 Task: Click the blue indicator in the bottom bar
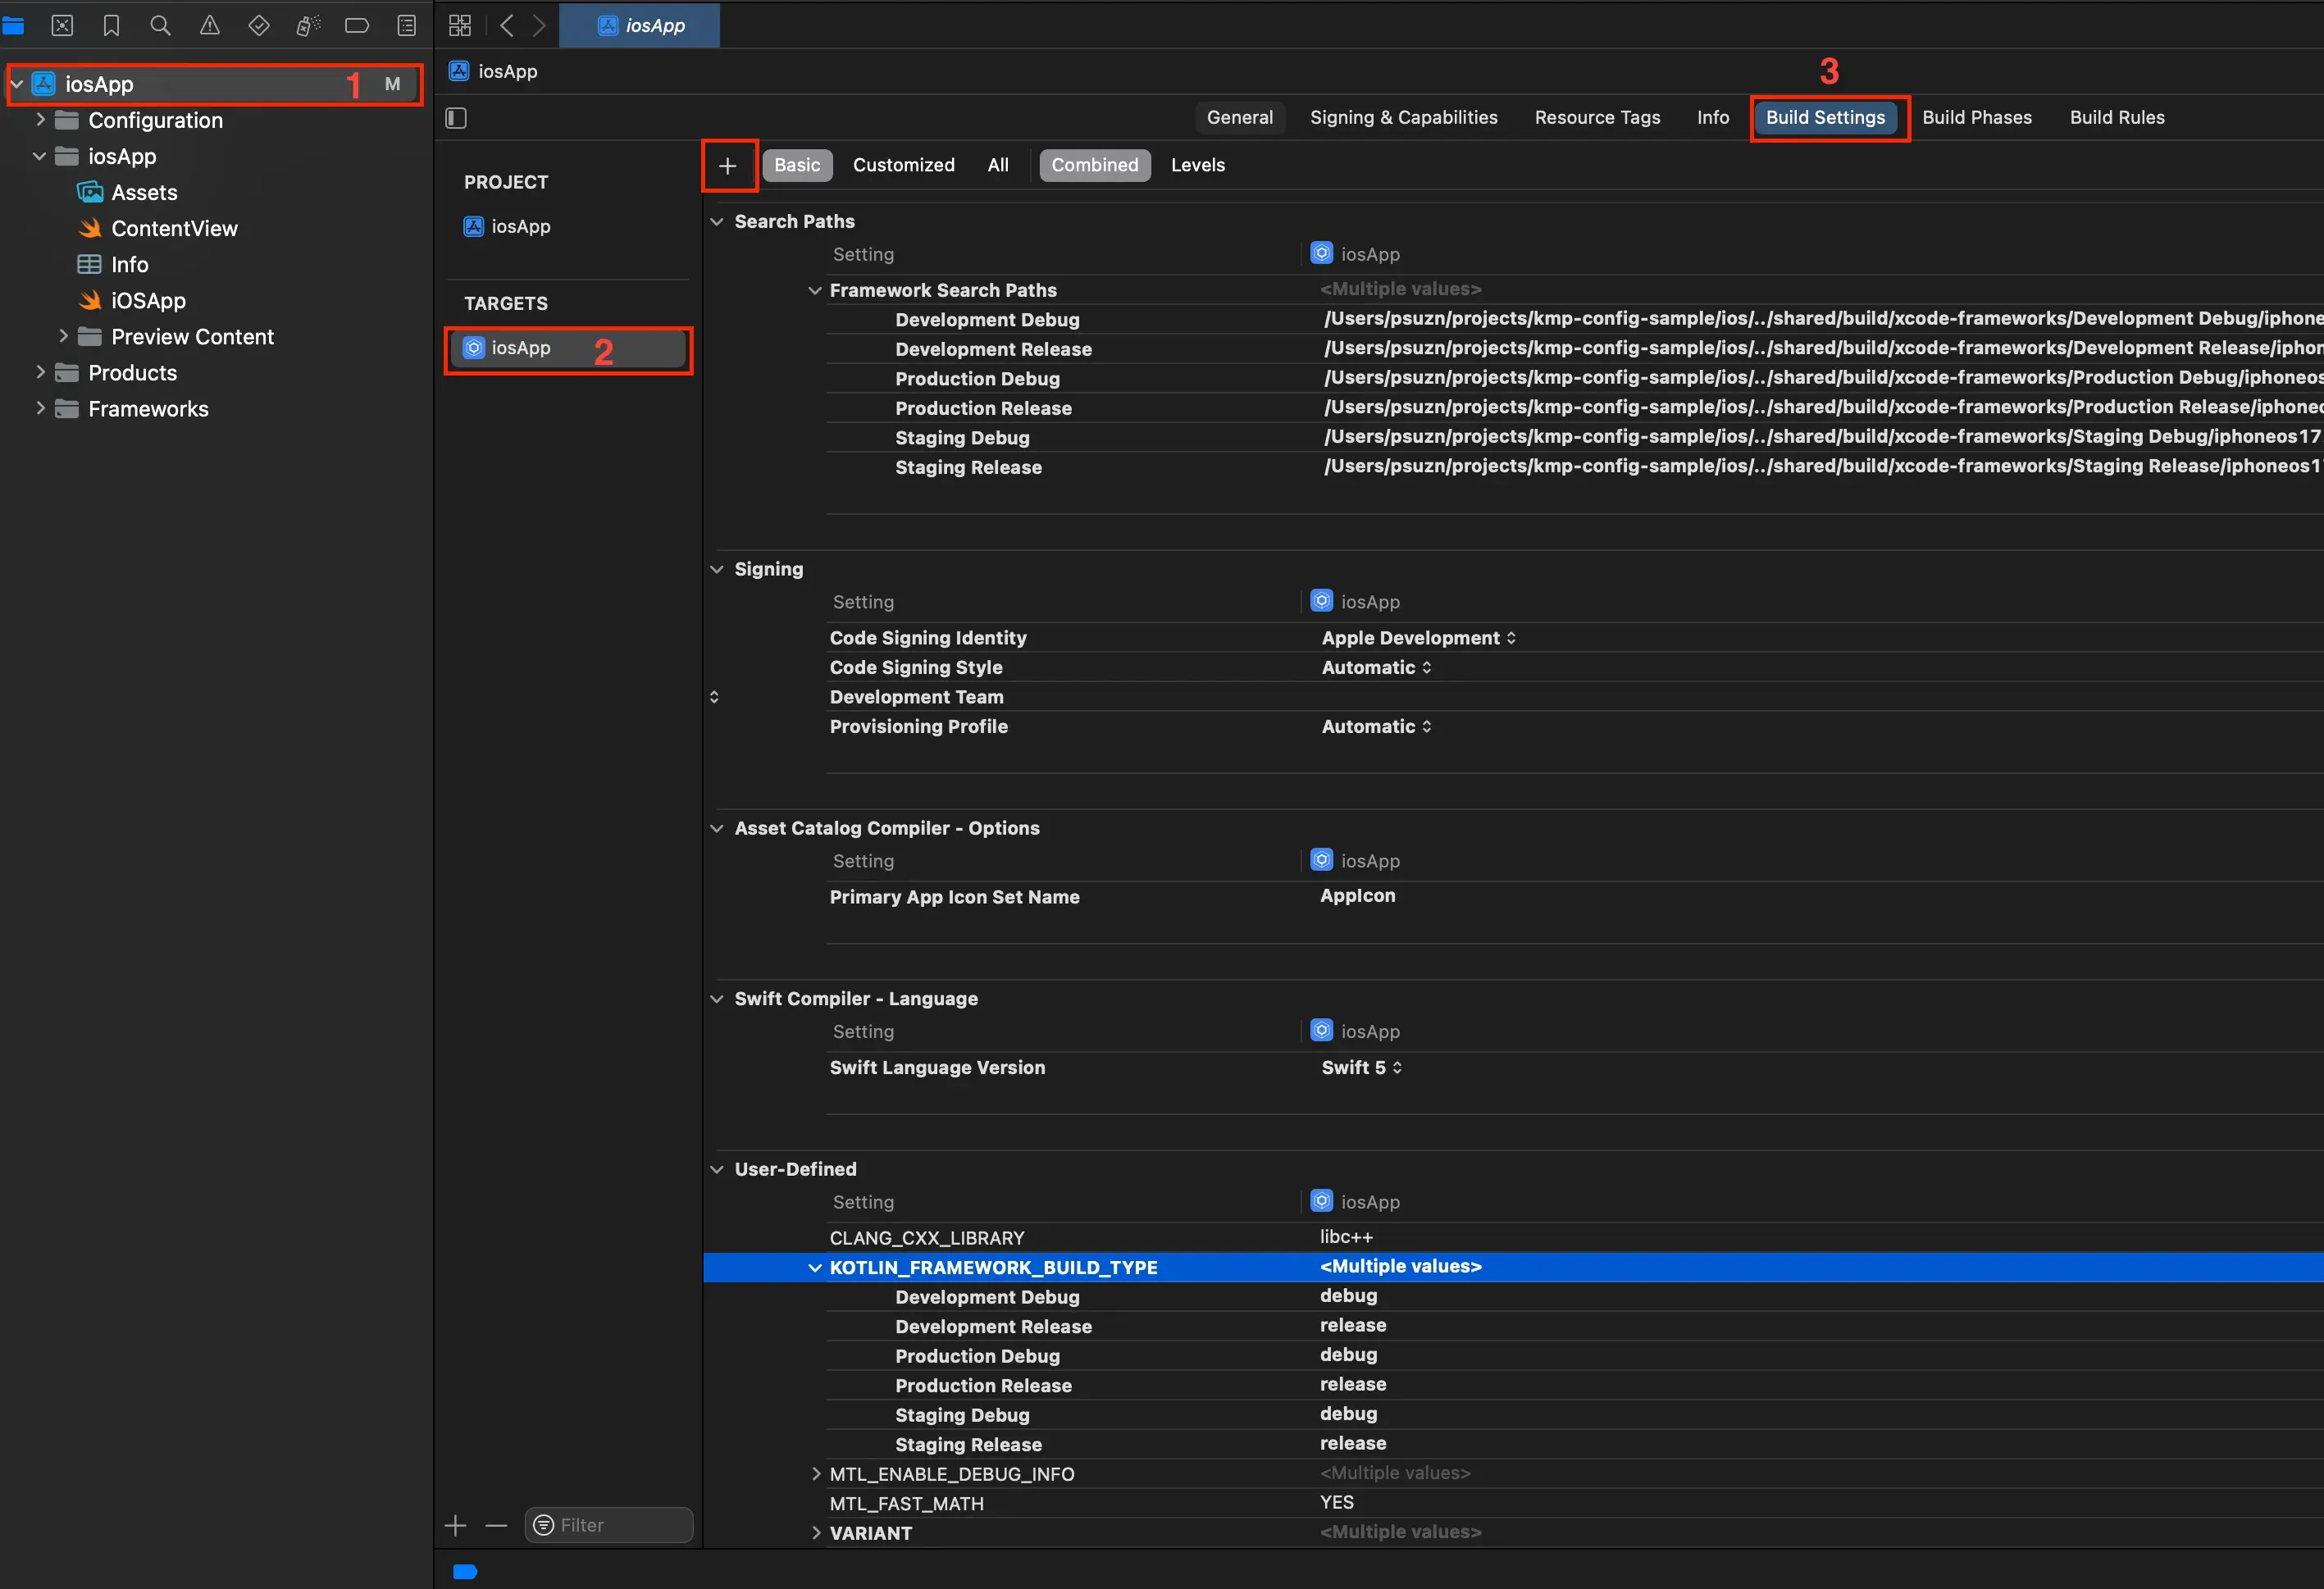pyautogui.click(x=465, y=1570)
